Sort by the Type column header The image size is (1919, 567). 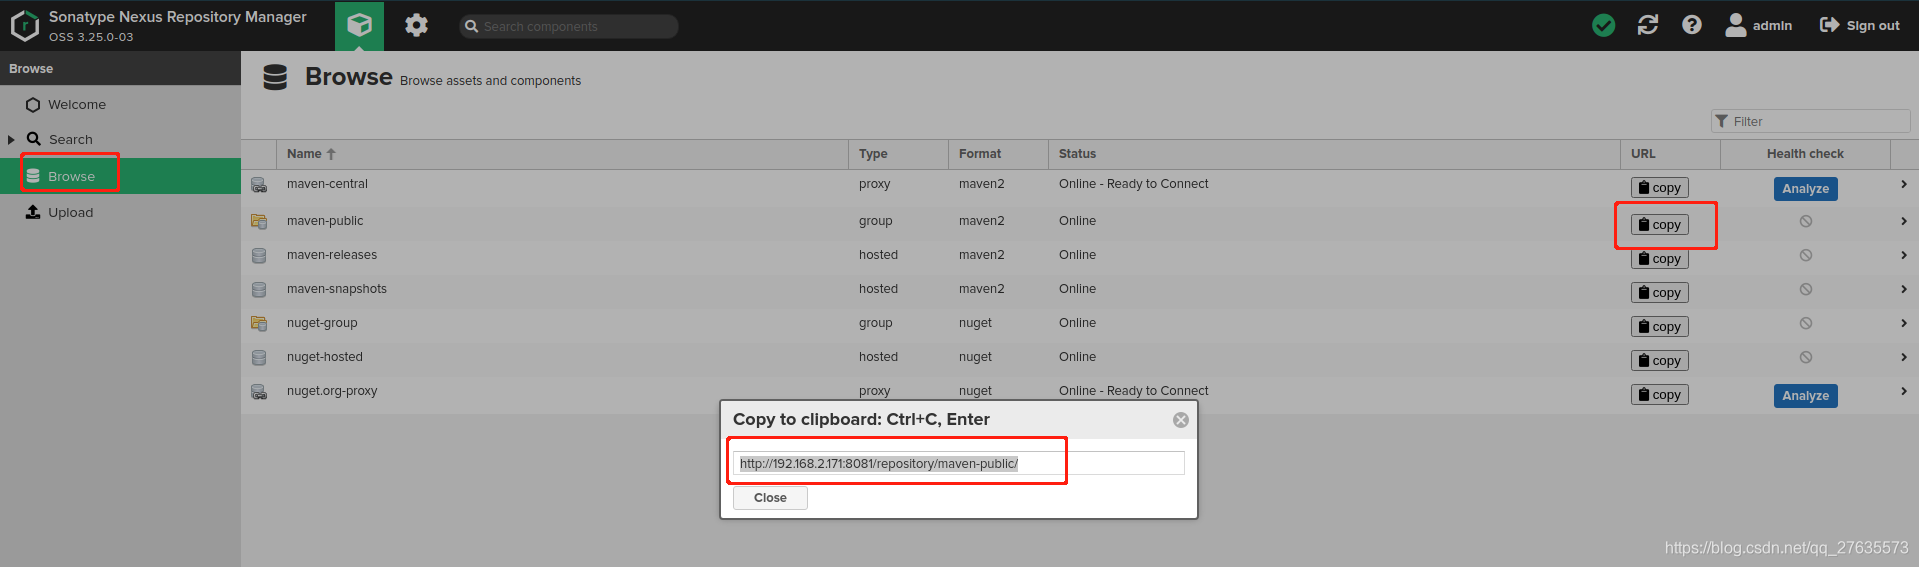click(898, 154)
